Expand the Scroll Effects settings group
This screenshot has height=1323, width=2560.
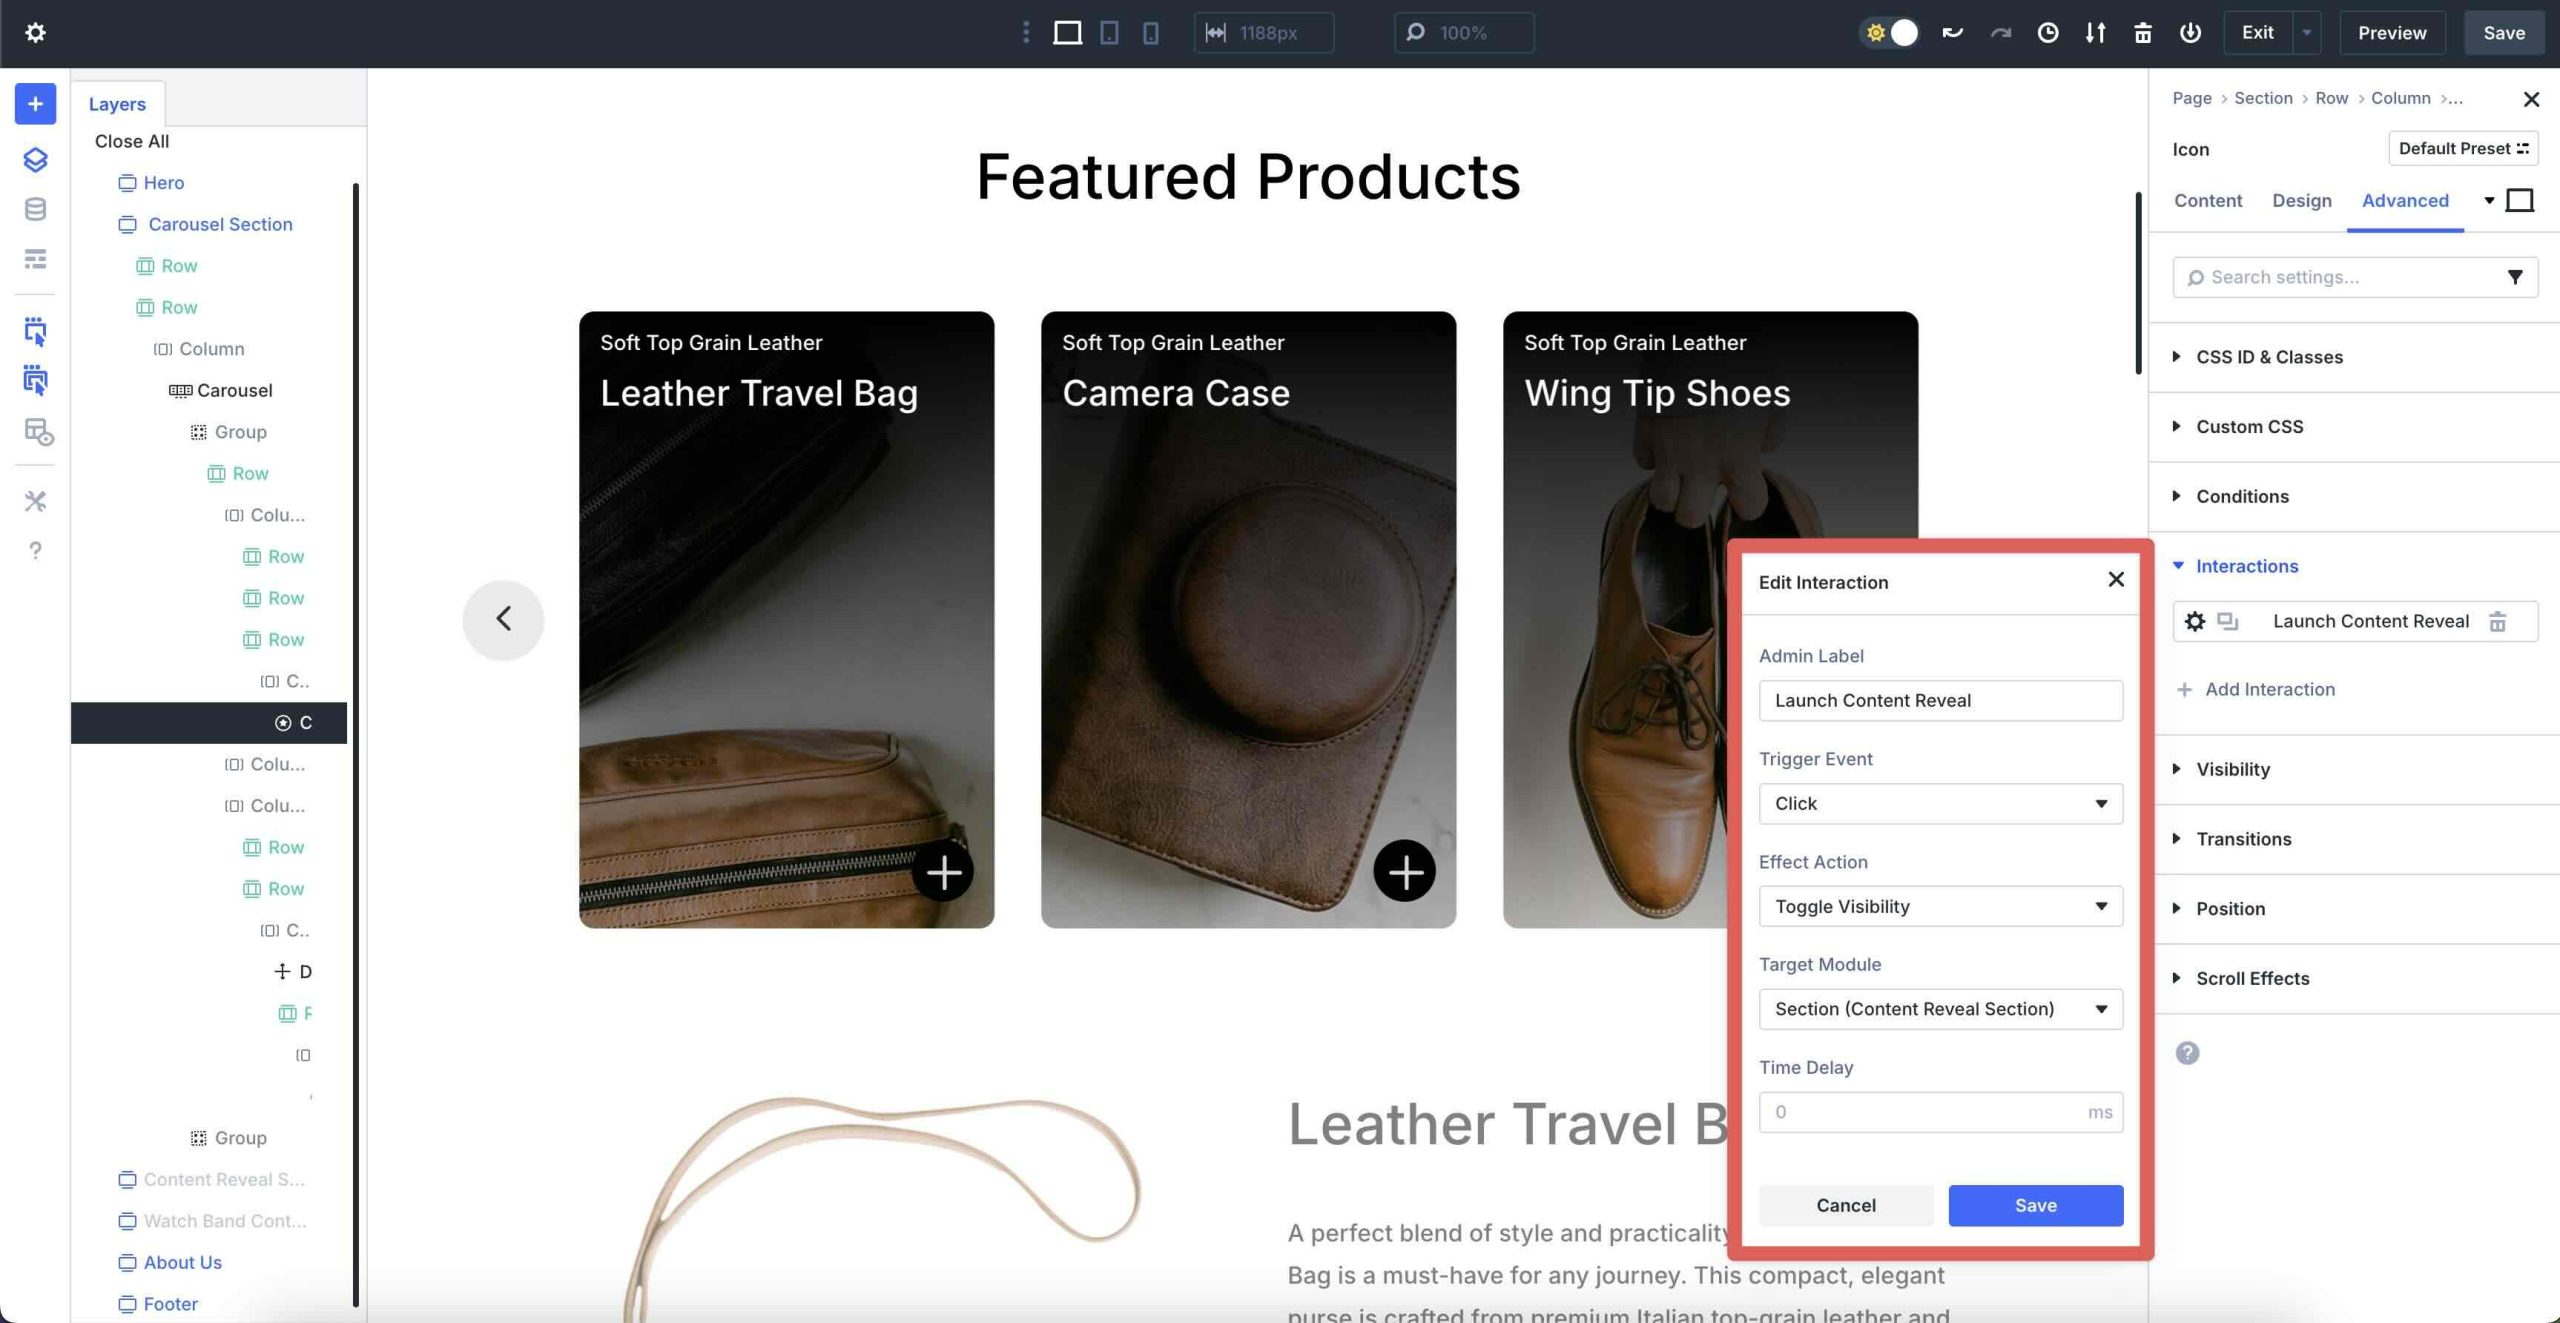pos(2252,978)
